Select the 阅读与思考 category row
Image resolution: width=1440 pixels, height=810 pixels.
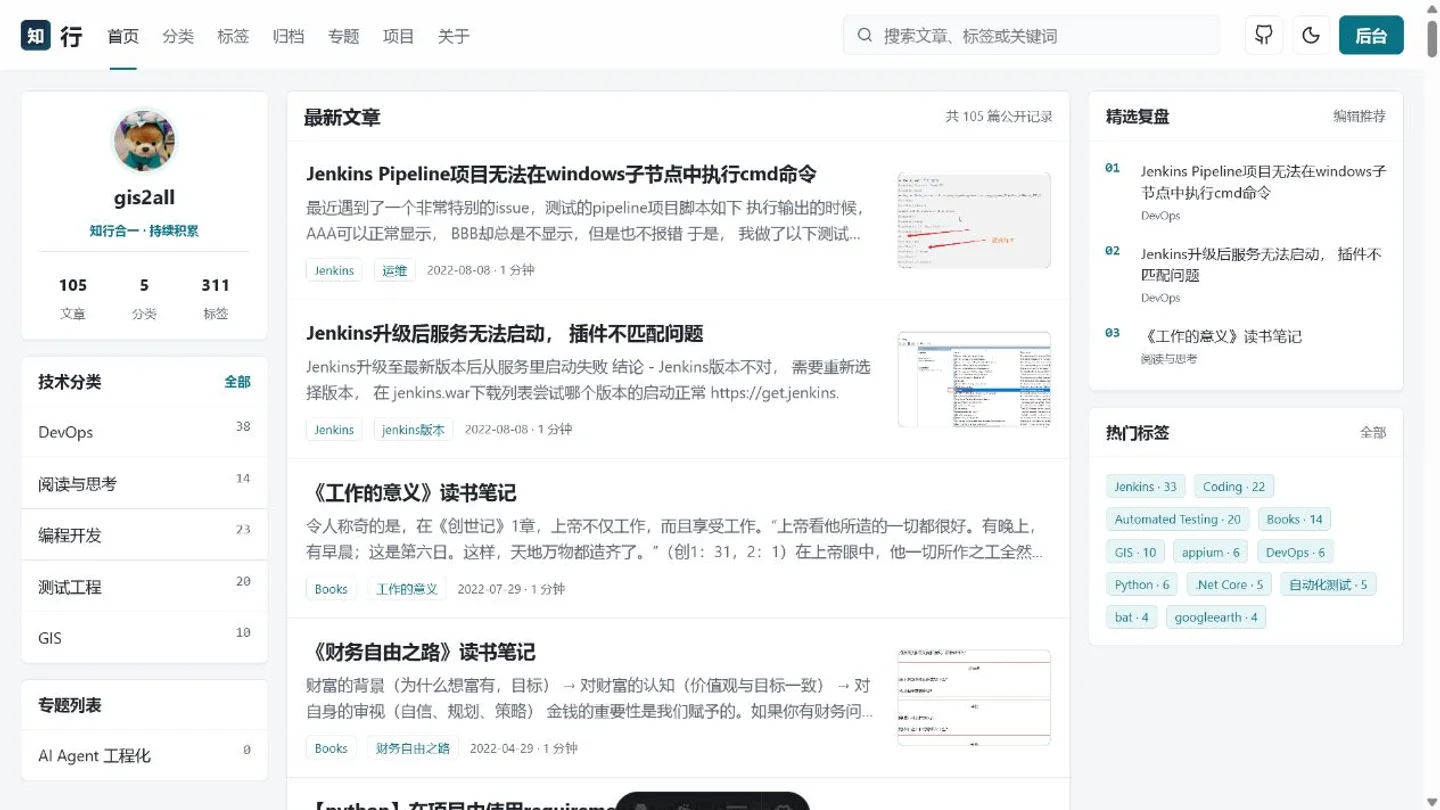click(144, 484)
